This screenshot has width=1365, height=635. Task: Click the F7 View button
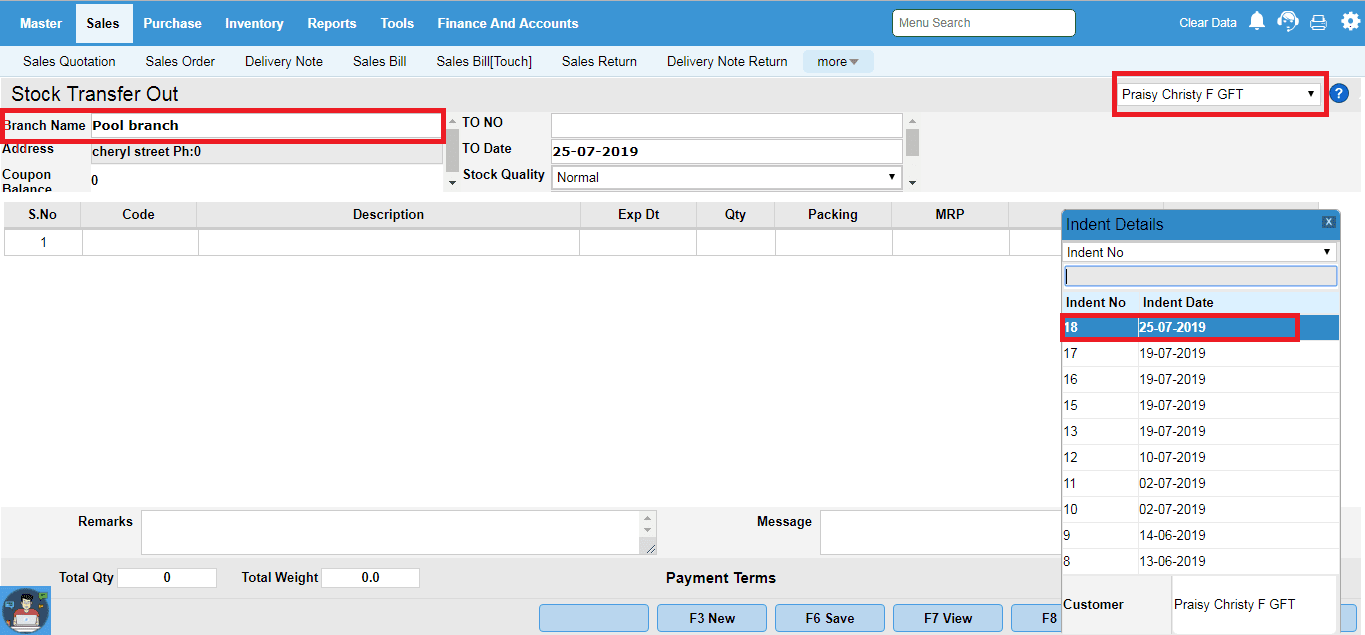pyautogui.click(x=948, y=618)
